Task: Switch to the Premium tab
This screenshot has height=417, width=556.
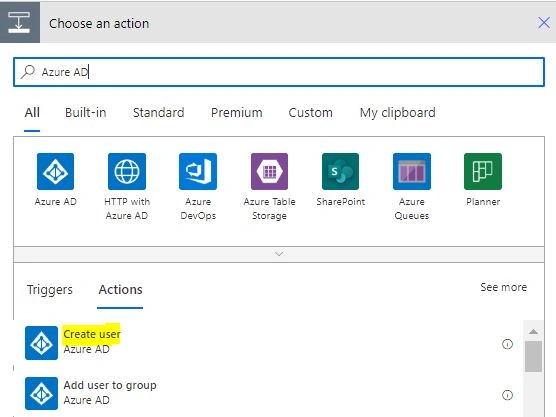Action: (x=237, y=113)
